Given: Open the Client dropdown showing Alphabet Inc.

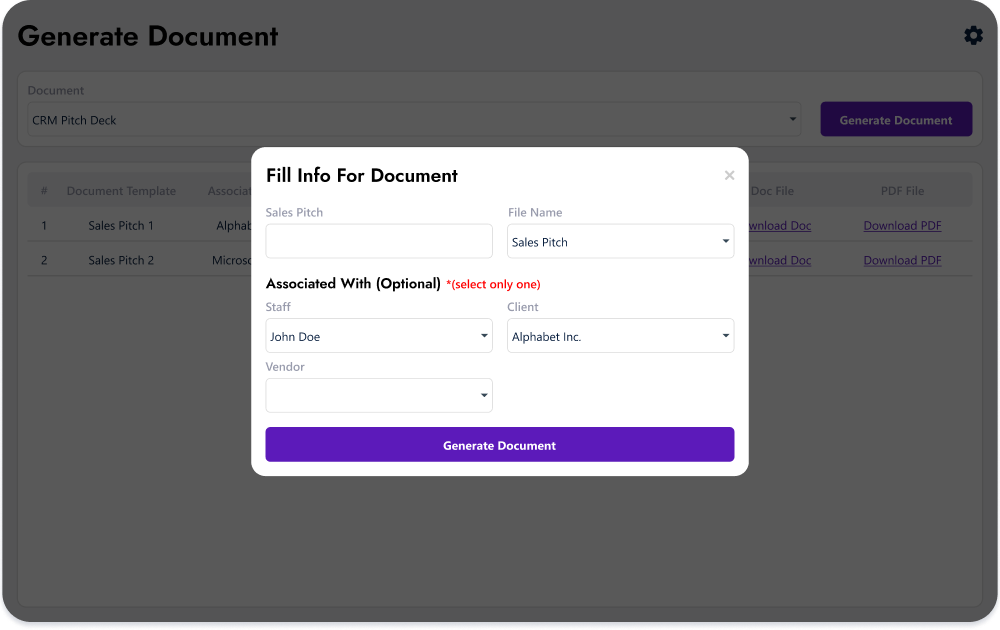Looking at the screenshot, I should 620,335.
